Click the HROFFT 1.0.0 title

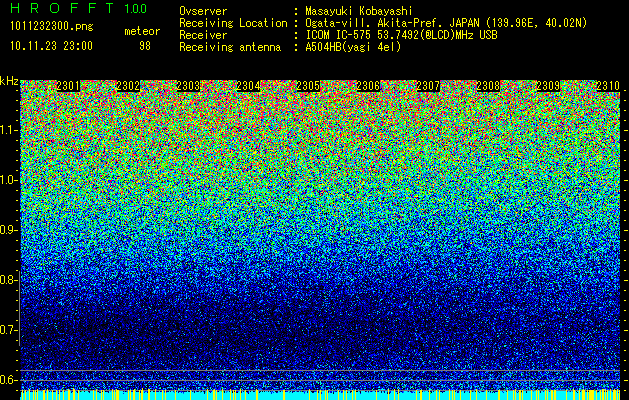78,8
